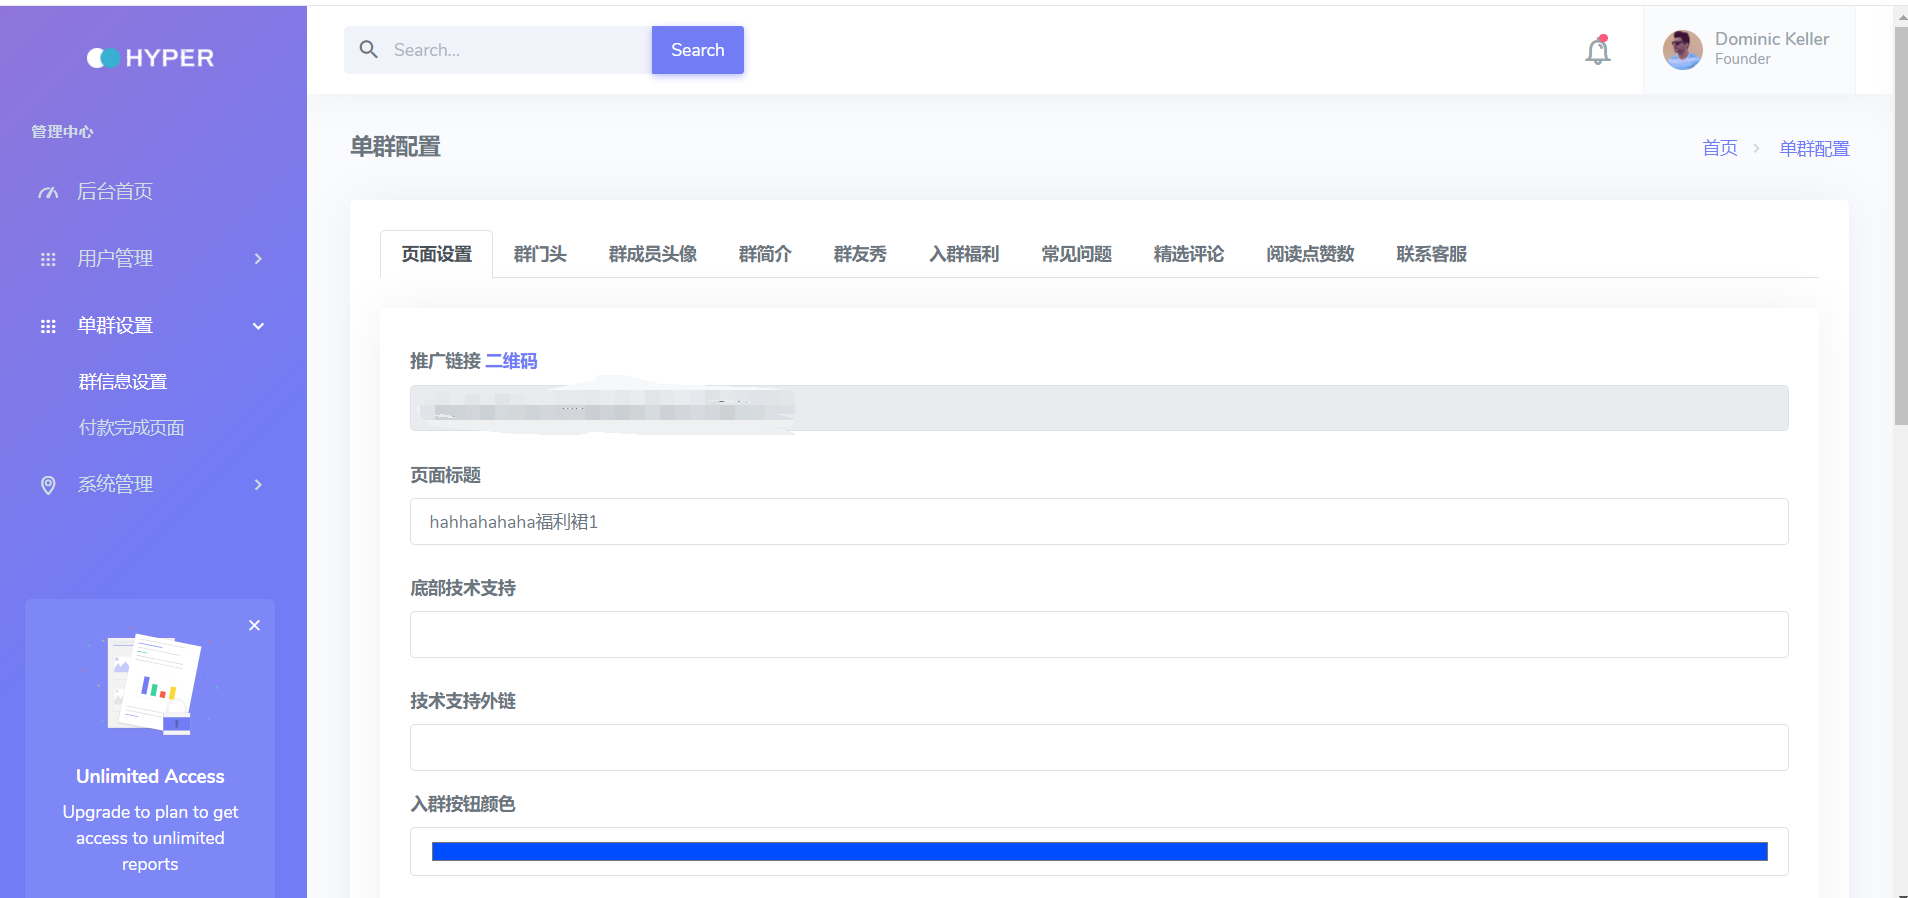Expand the 用户管理 submenu arrow

pyautogui.click(x=258, y=259)
